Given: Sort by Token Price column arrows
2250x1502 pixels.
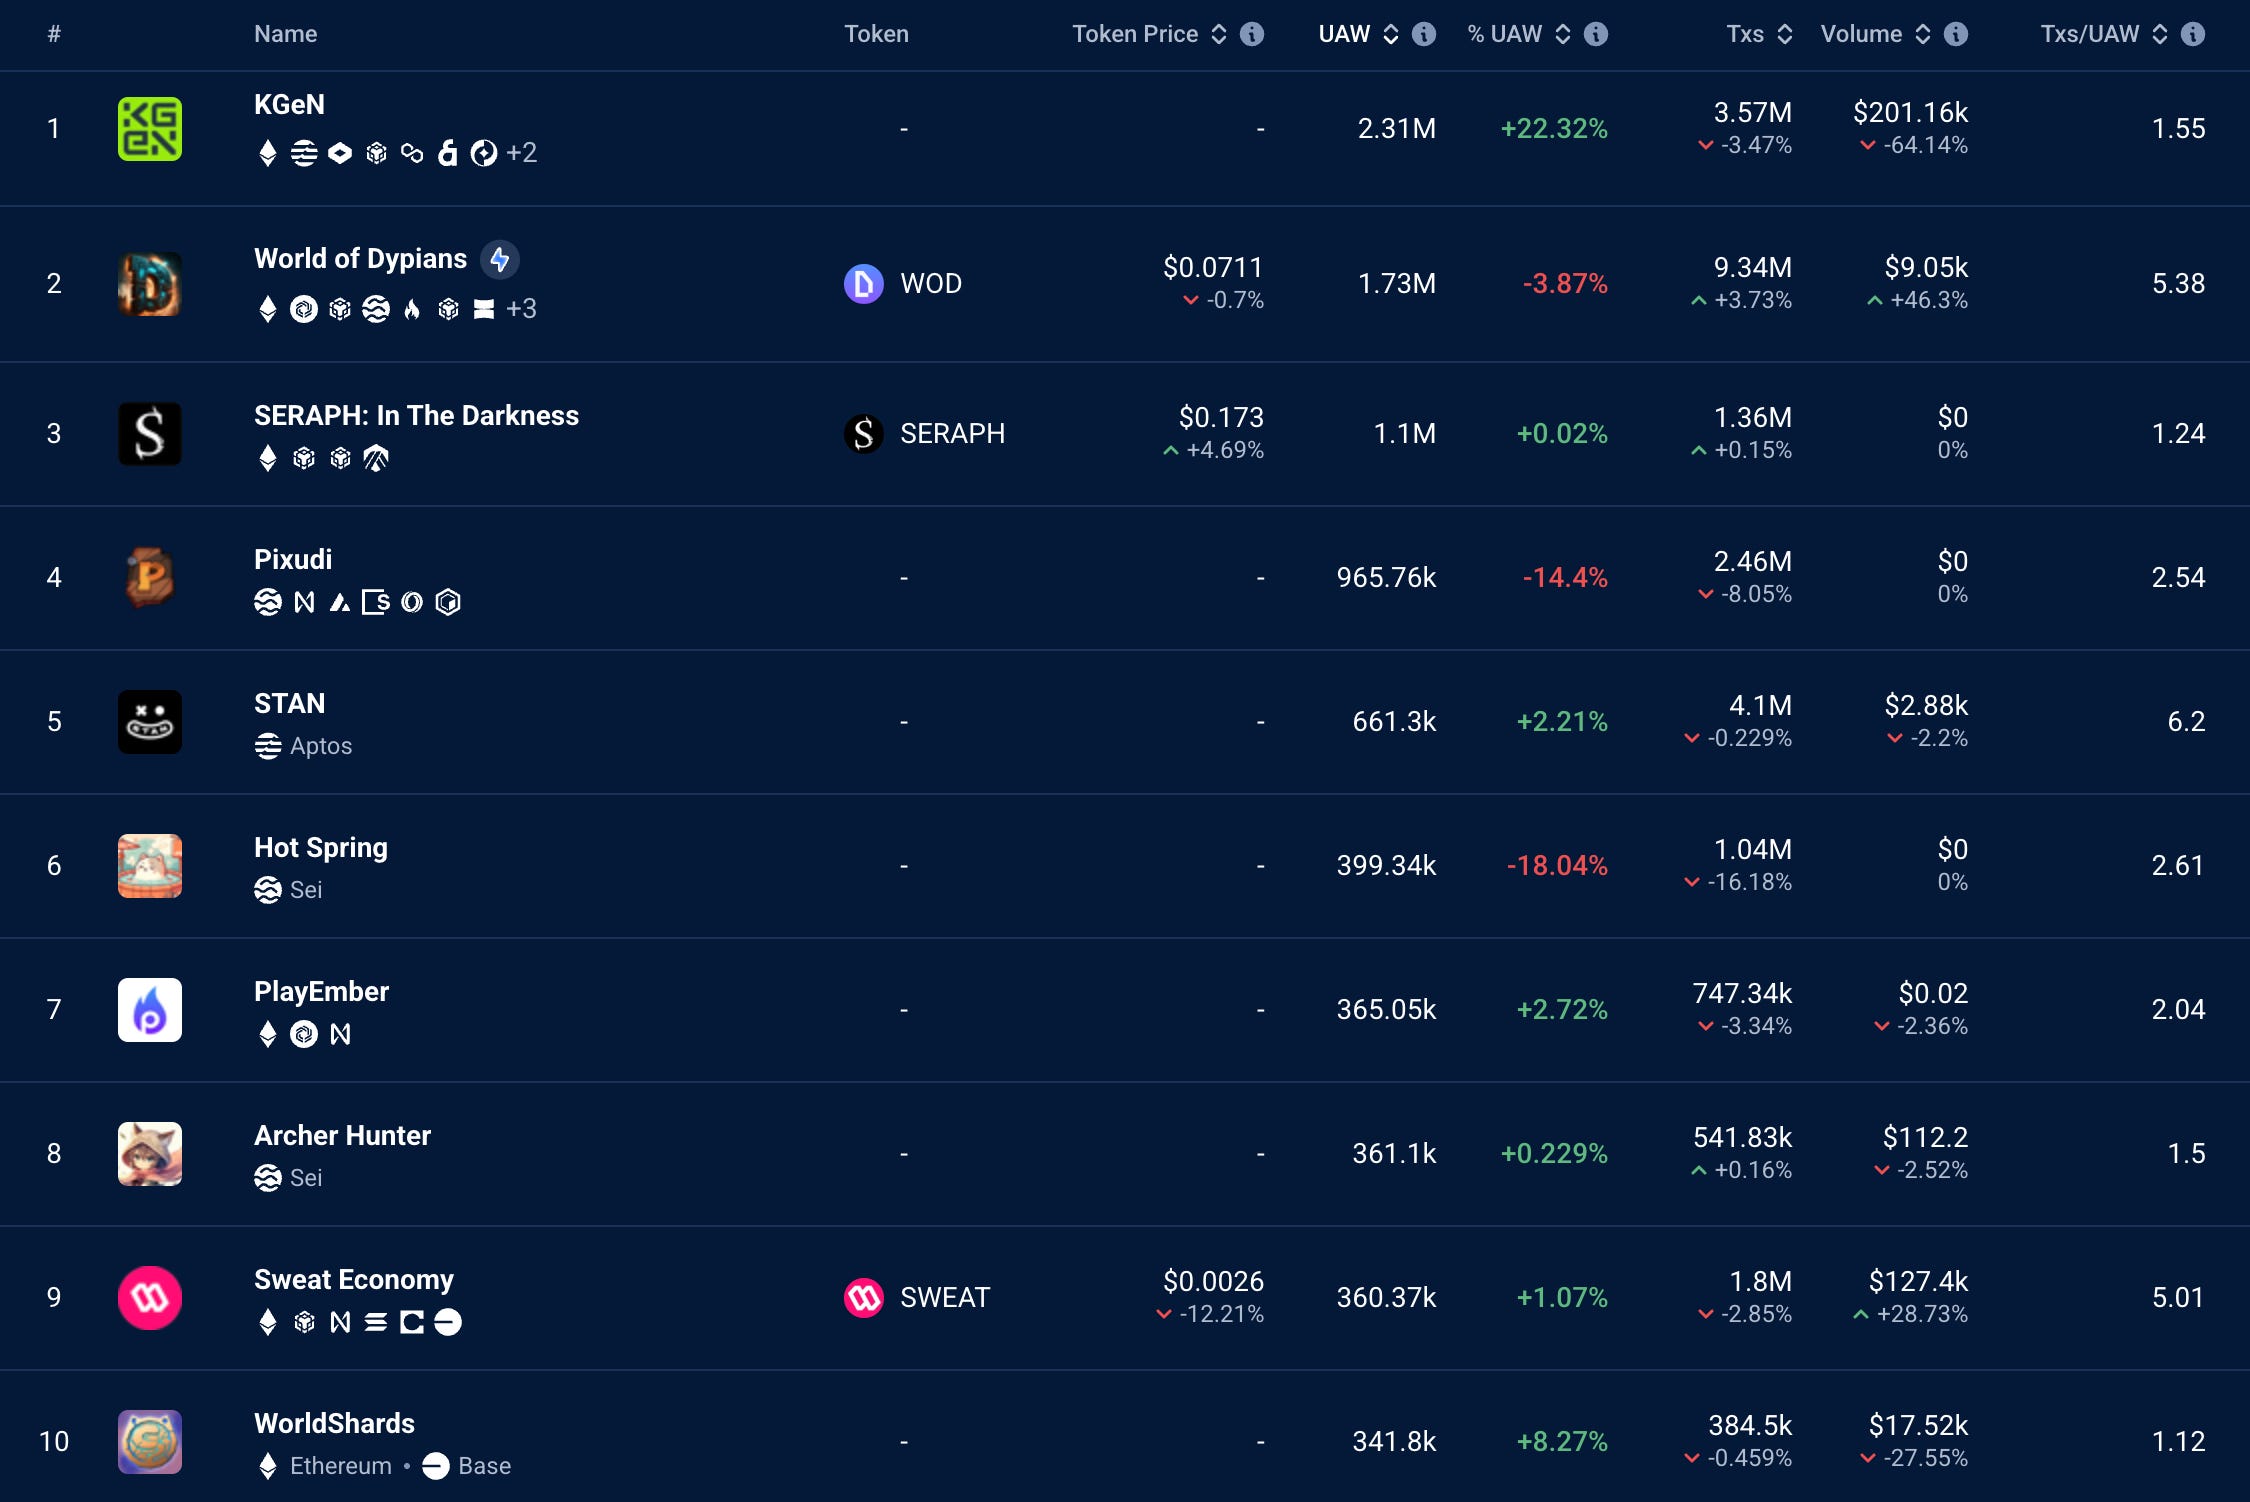Looking at the screenshot, I should point(1219,34).
